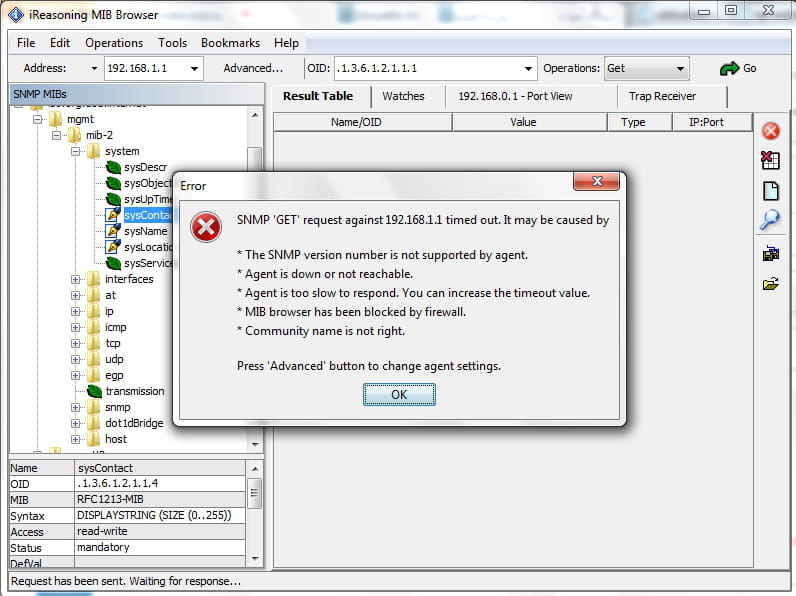Expand the icmp folder node

pyautogui.click(x=76, y=327)
